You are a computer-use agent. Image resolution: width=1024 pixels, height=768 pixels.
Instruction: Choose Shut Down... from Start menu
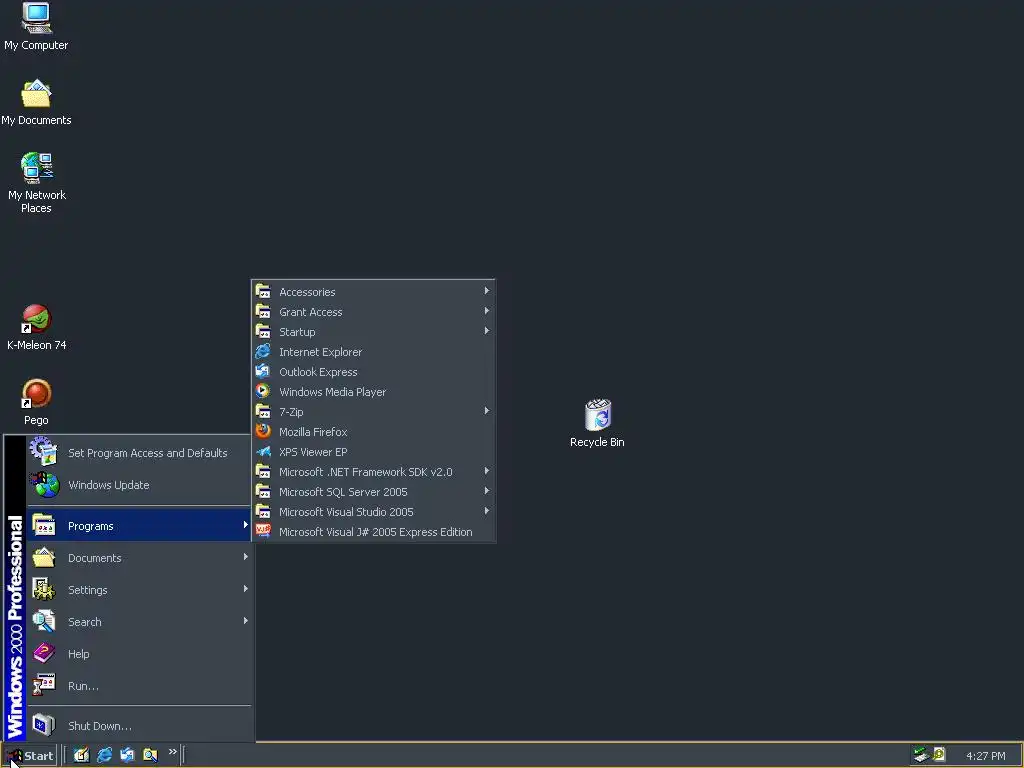click(139, 726)
